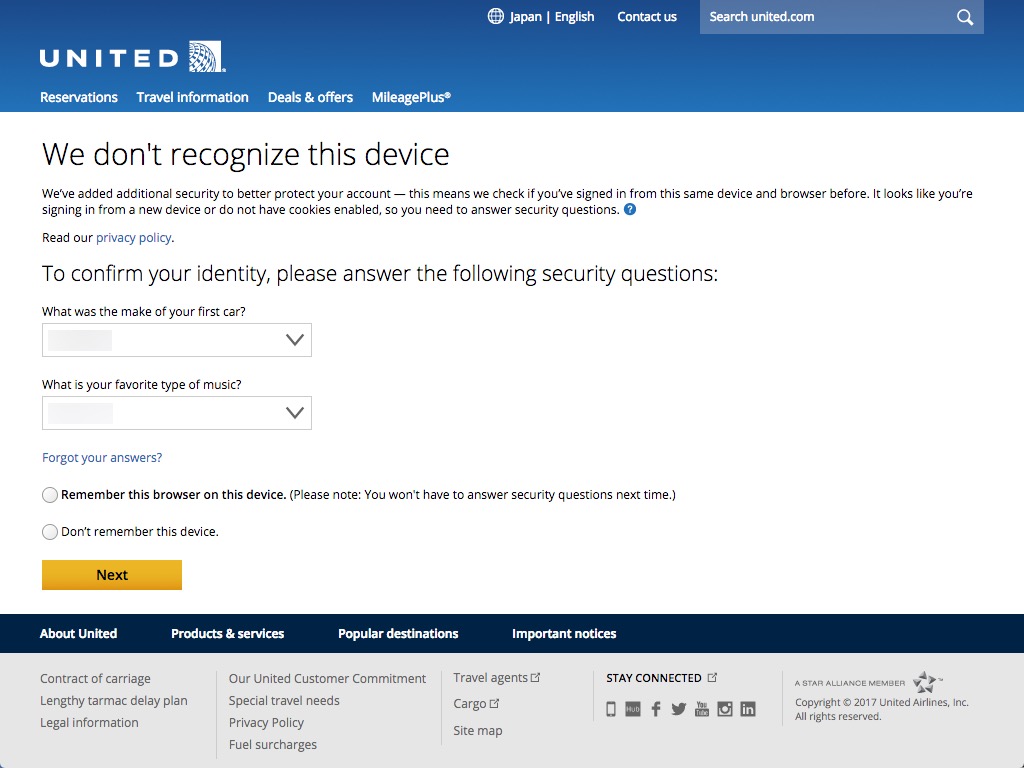This screenshot has width=1024, height=768.
Task: Open the 'Forgot your answers?' link
Action: pyautogui.click(x=101, y=457)
